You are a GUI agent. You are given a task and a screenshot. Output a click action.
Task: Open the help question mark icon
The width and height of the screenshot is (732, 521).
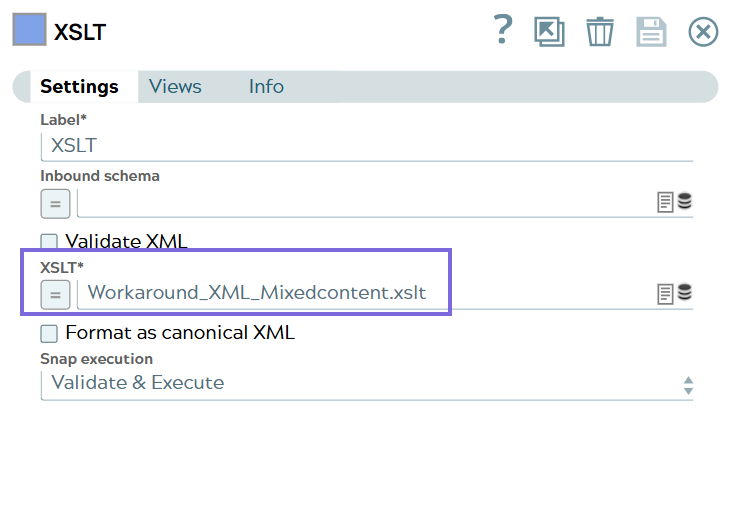point(502,30)
